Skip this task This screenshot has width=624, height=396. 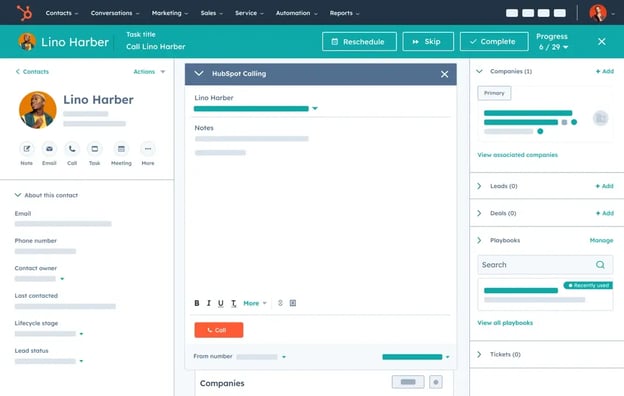coord(428,41)
